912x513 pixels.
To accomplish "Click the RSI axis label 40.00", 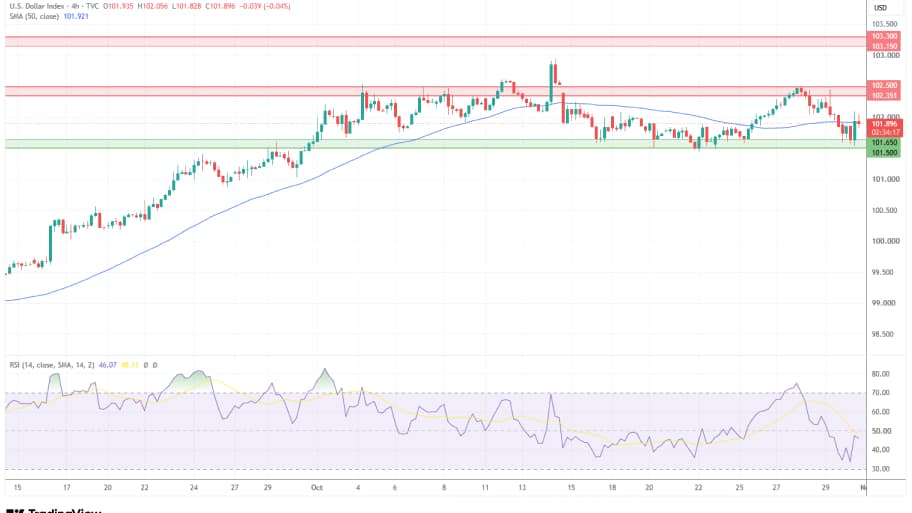I will (x=881, y=450).
